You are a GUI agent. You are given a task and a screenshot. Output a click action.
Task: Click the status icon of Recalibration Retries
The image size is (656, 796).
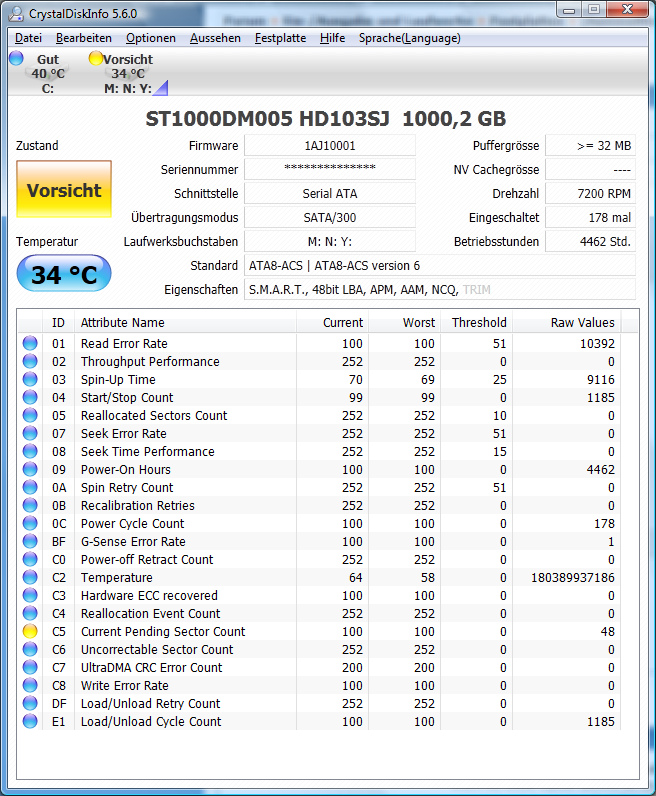(30, 505)
